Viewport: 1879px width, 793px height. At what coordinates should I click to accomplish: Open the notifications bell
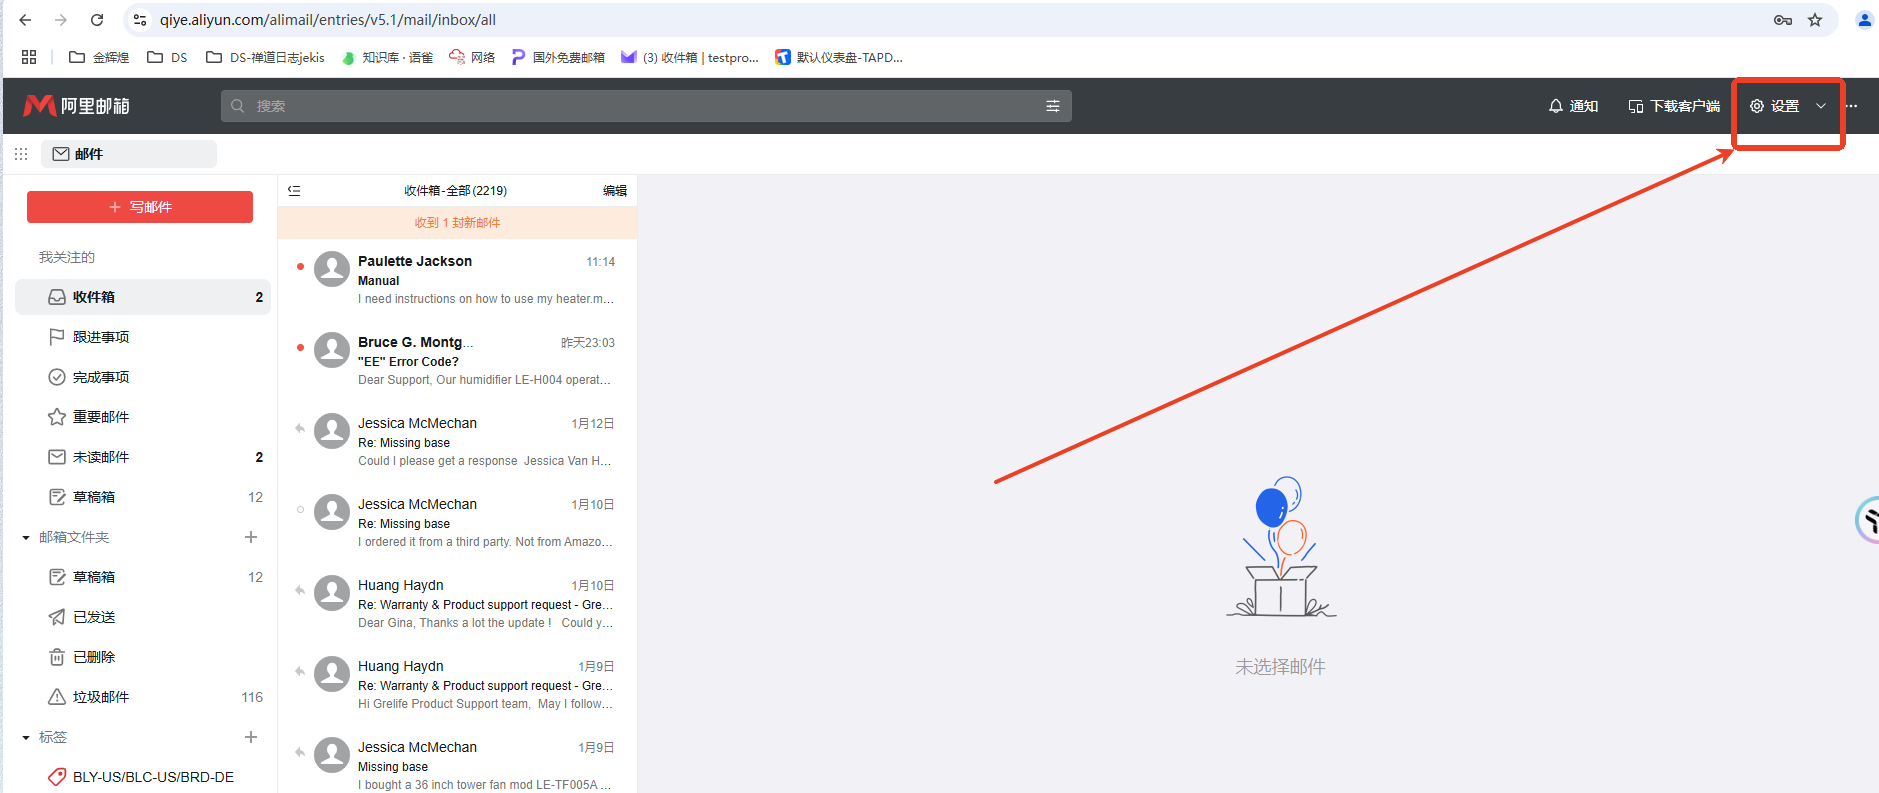tap(1555, 106)
